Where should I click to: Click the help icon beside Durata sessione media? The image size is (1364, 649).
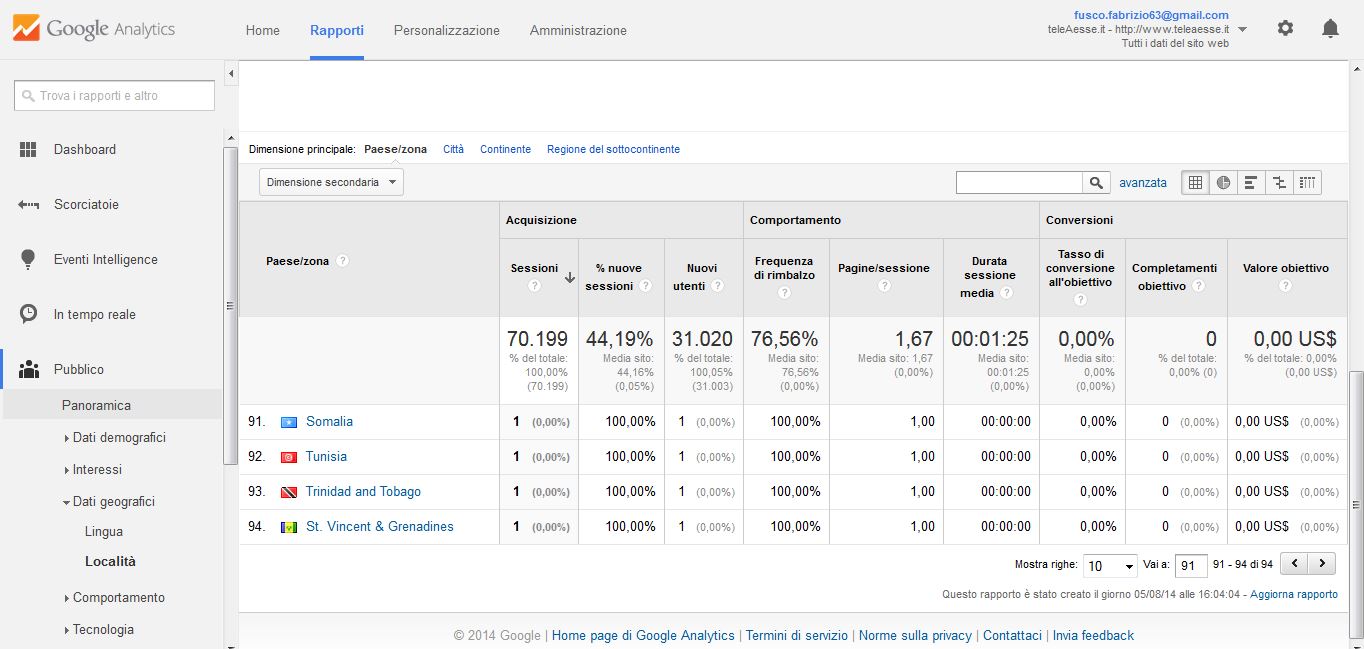tap(1006, 293)
